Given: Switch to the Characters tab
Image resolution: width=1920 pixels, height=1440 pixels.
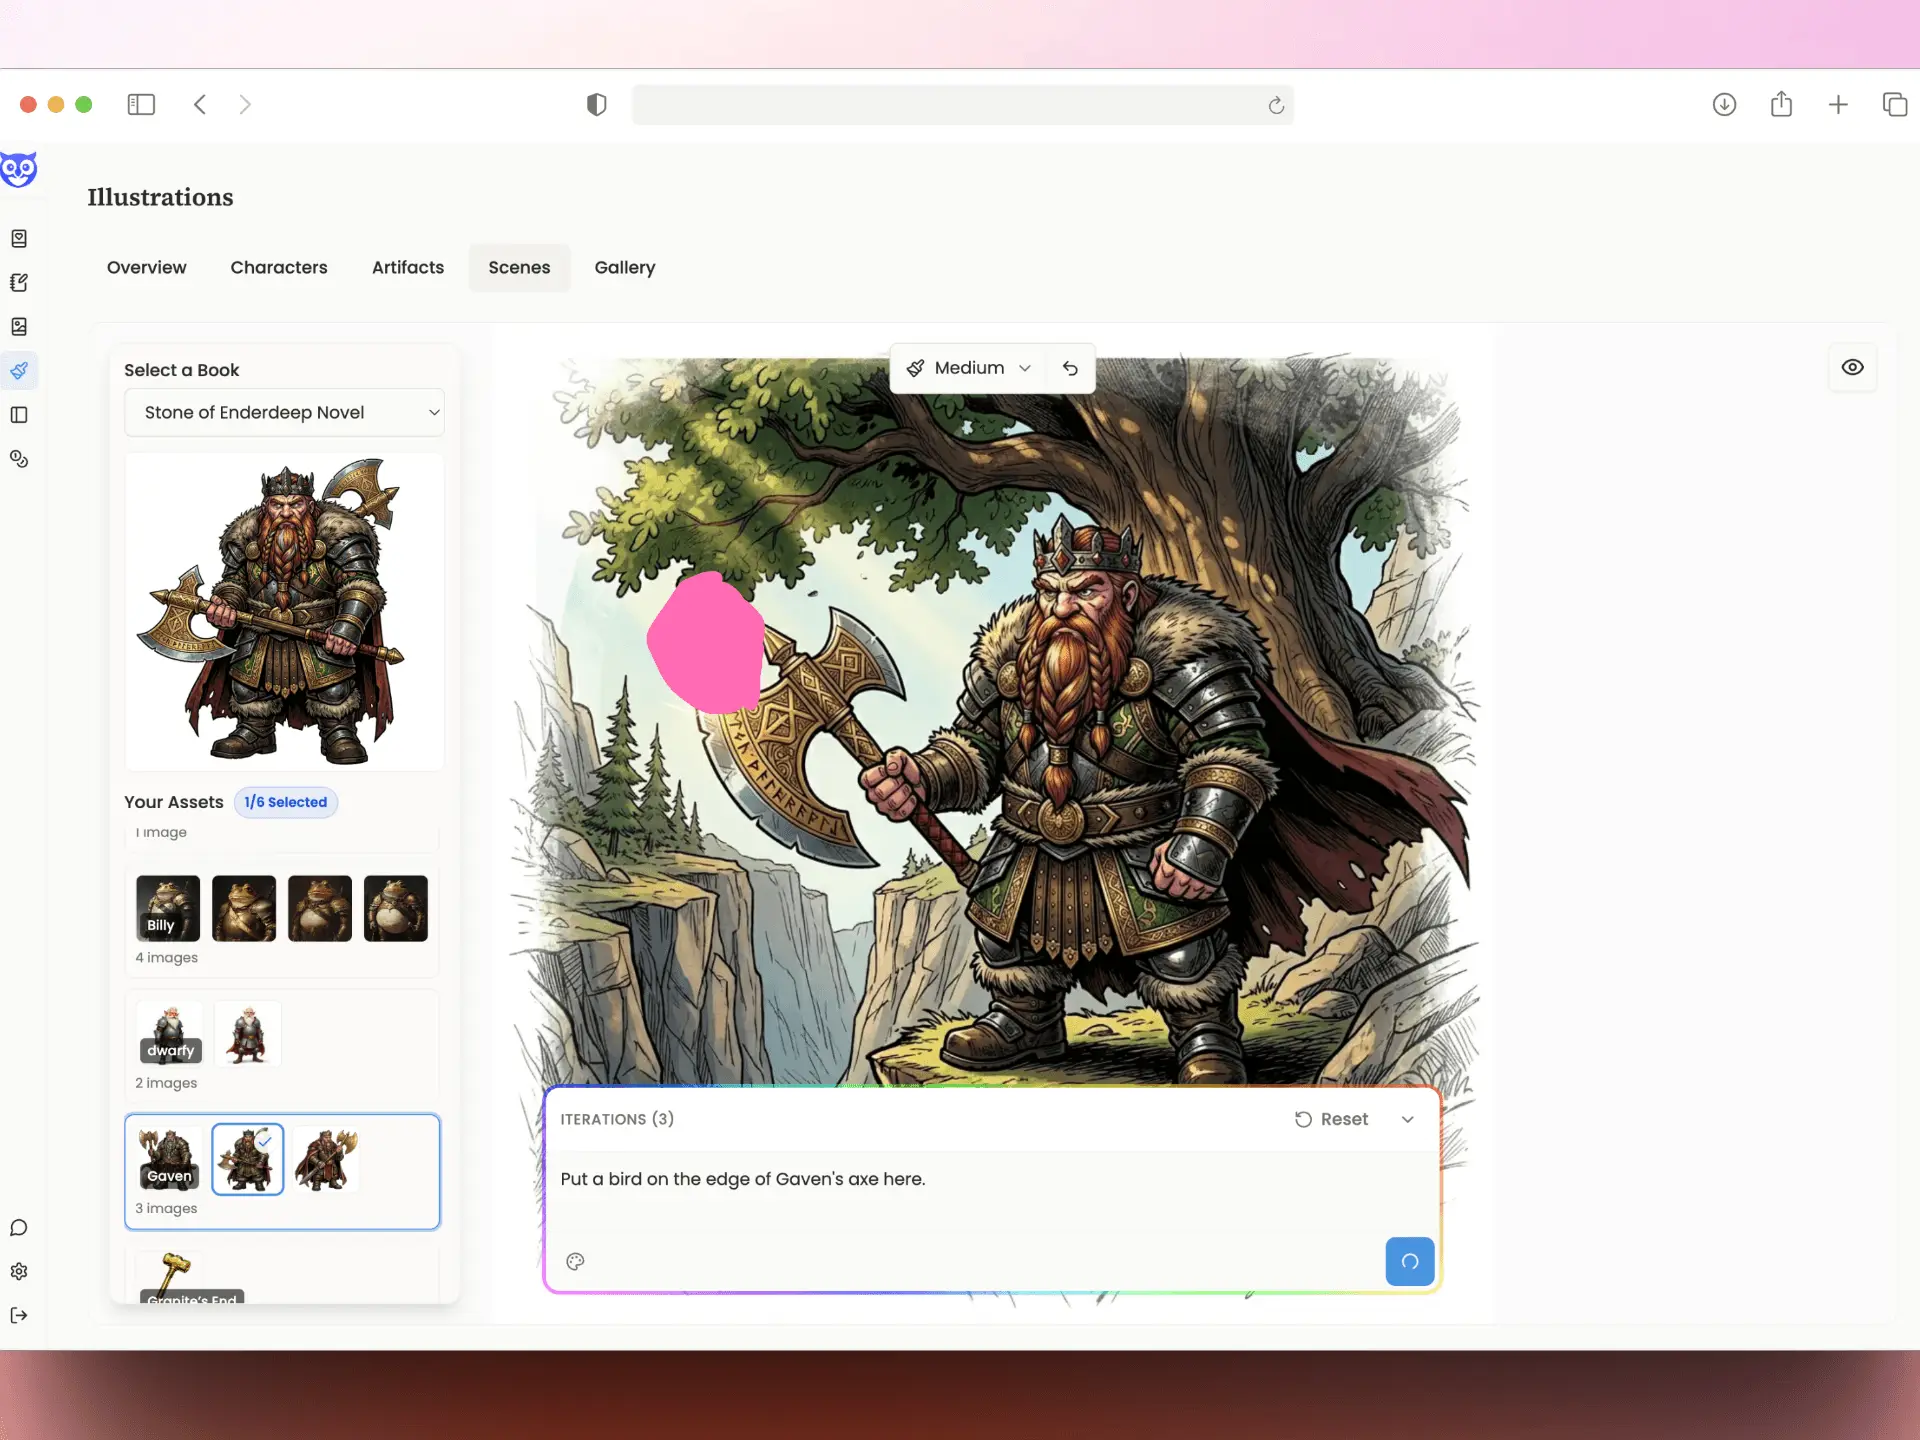Looking at the screenshot, I should pyautogui.click(x=279, y=267).
